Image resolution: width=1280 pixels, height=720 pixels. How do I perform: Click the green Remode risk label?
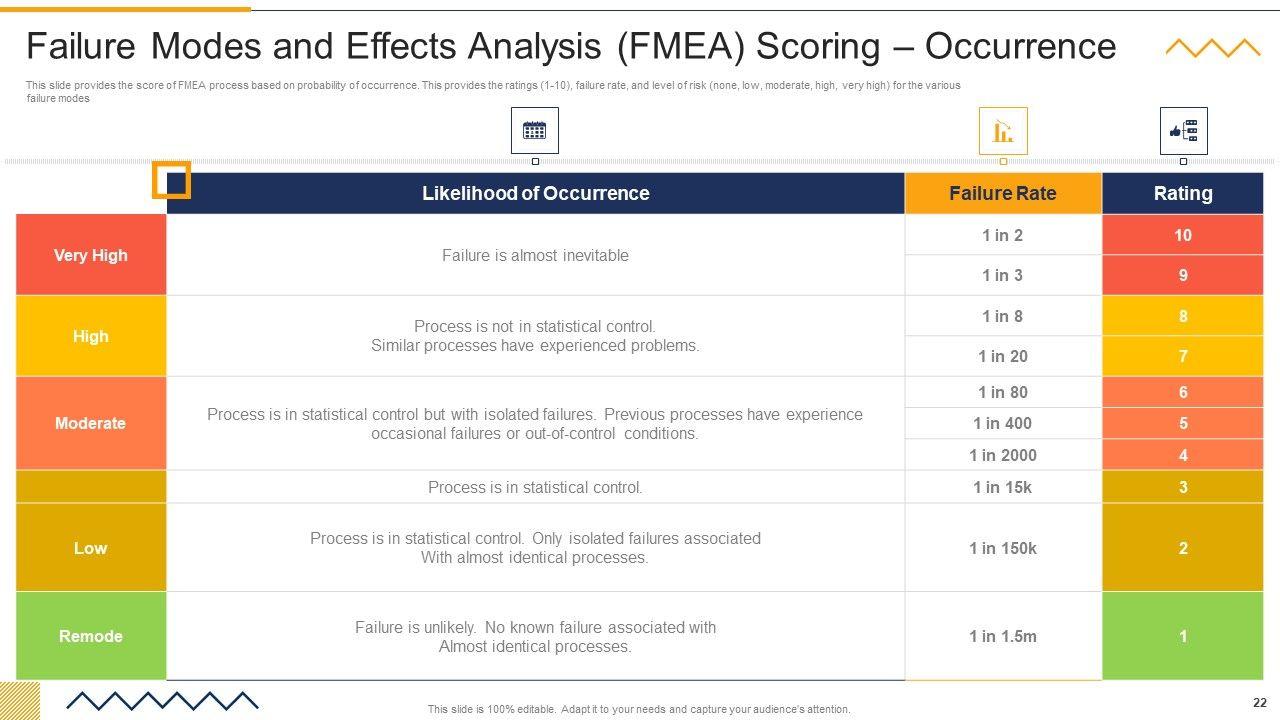point(90,636)
